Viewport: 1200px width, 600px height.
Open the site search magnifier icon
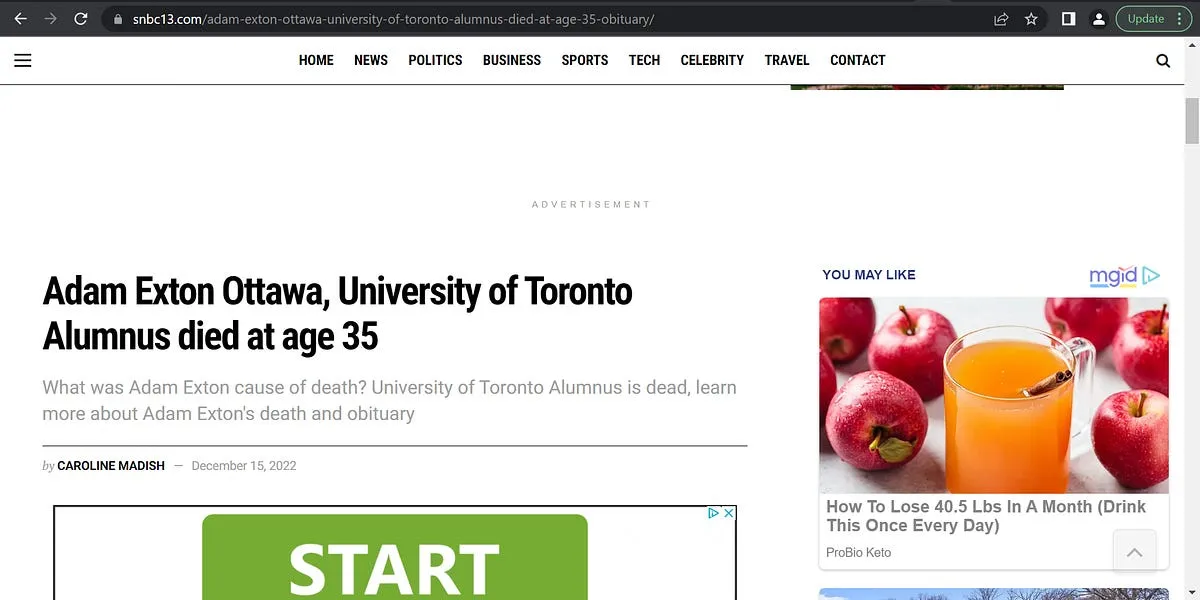(x=1163, y=60)
